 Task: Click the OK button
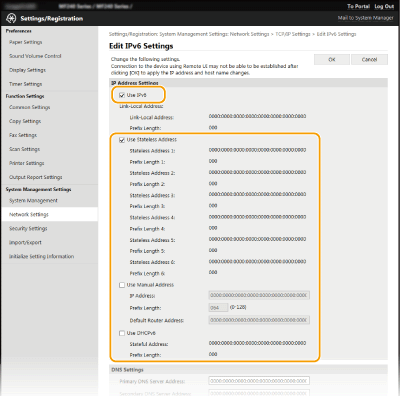click(332, 59)
